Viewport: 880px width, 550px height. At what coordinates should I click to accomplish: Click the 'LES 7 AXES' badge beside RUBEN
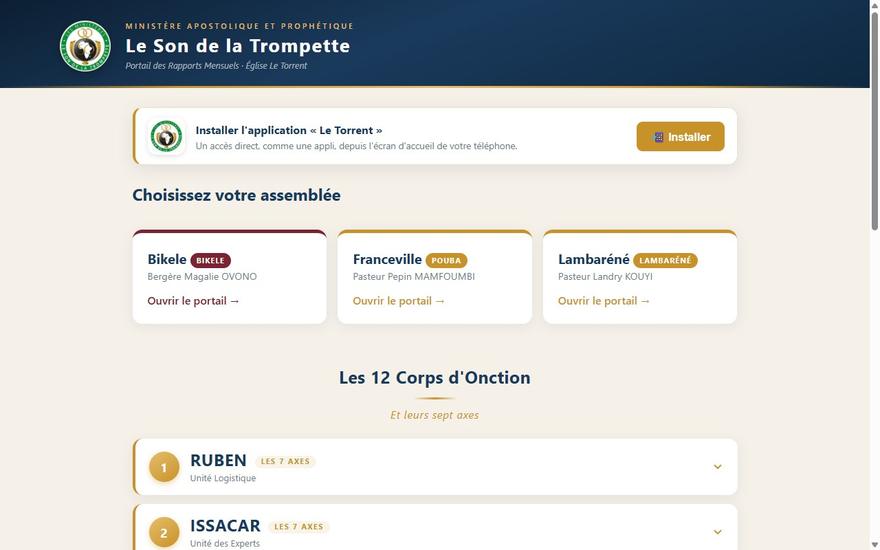pos(285,461)
